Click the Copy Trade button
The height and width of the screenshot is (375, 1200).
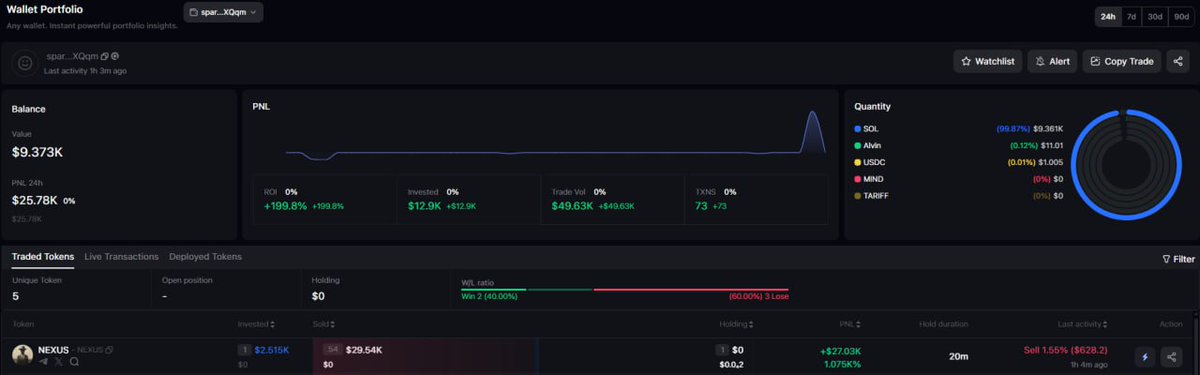tap(1121, 61)
